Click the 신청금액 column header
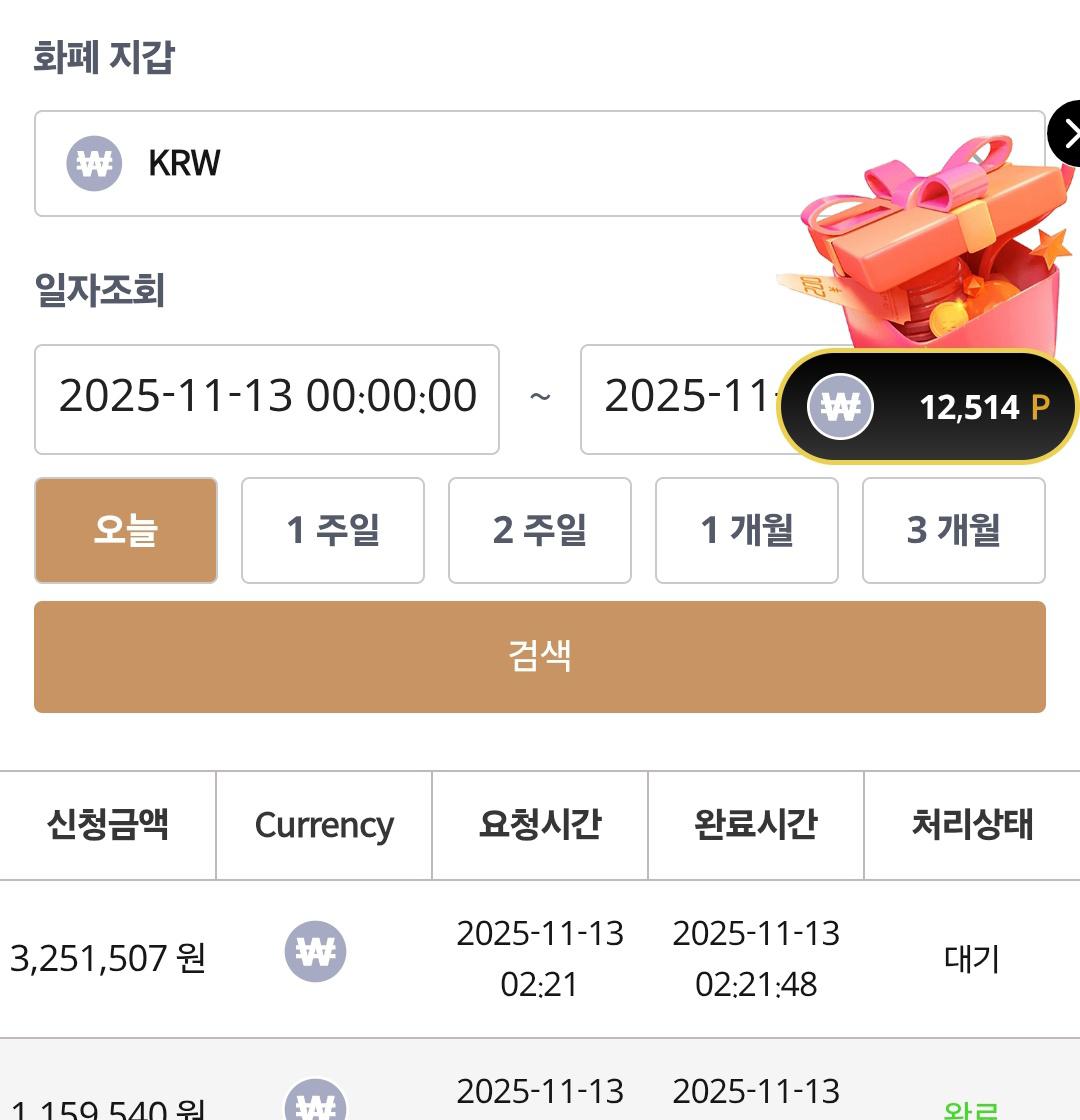Screen dimensions: 1080x1120 click(107, 825)
